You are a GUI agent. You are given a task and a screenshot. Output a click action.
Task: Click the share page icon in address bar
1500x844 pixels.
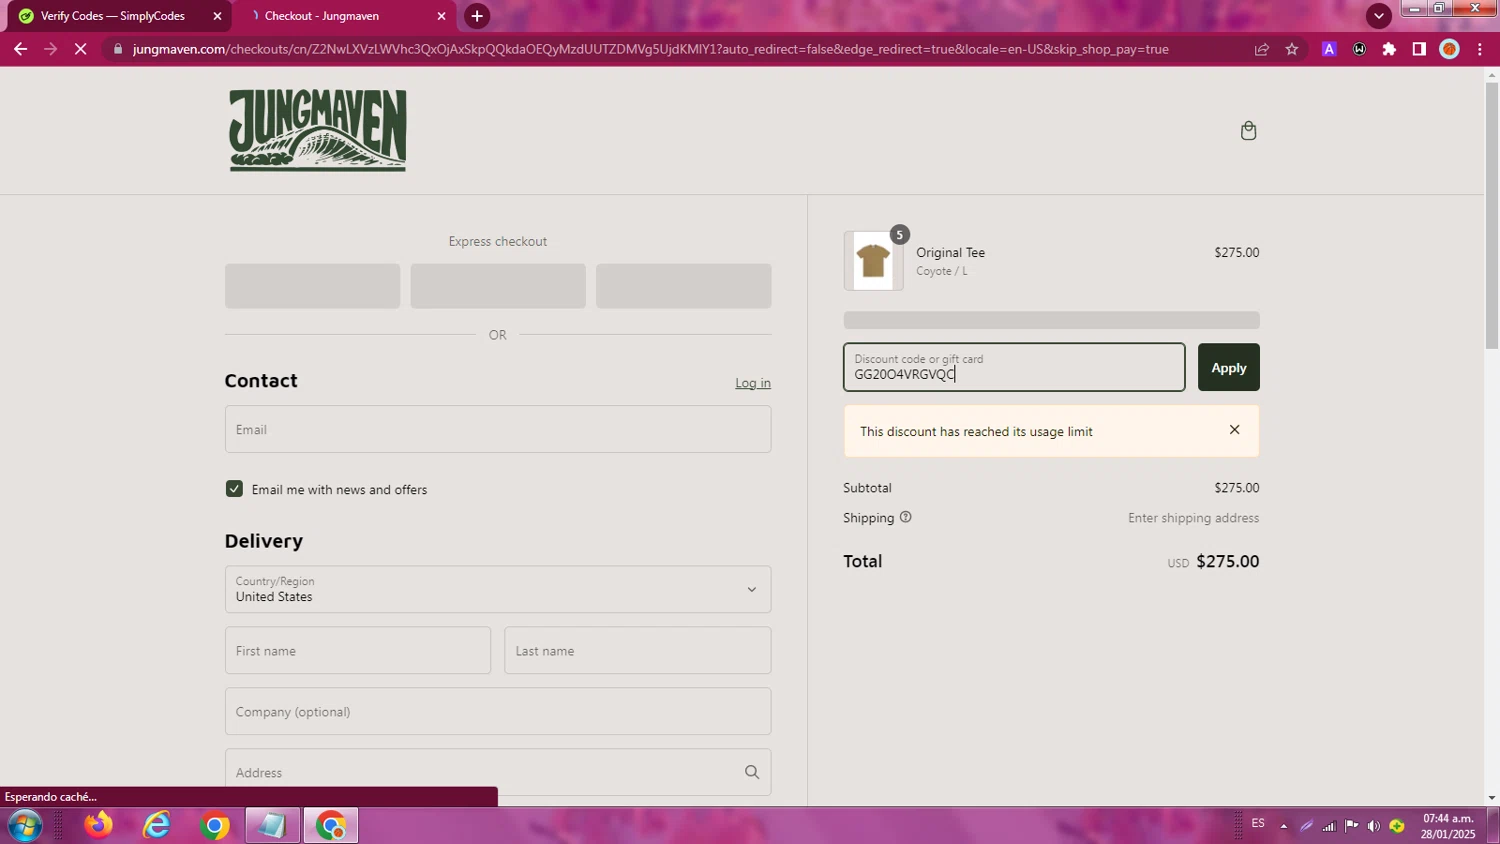1262,49
